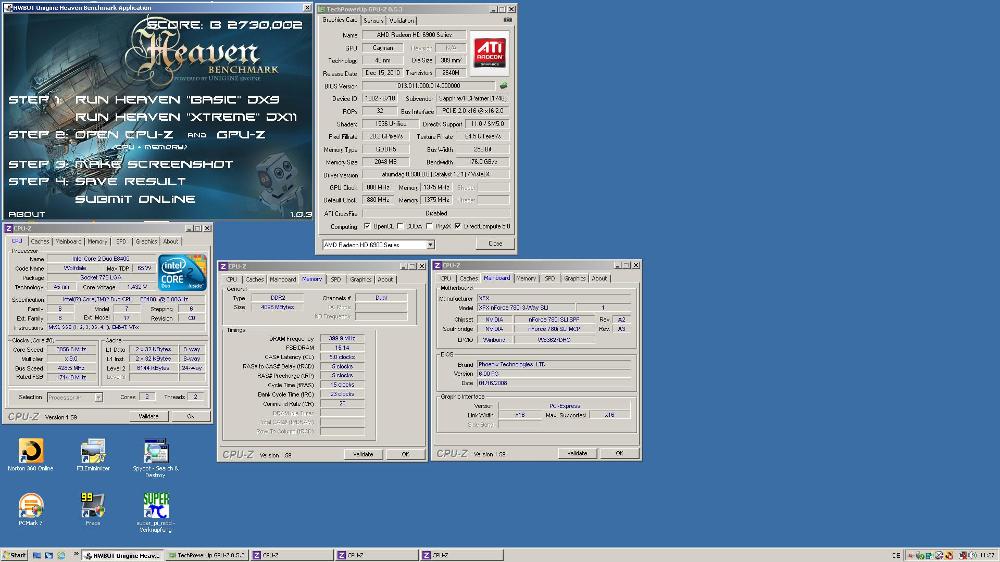Click Run Heaven "Xtreme" DX11 in the Heaven window
This screenshot has height=562, width=1000.
[x=186, y=117]
